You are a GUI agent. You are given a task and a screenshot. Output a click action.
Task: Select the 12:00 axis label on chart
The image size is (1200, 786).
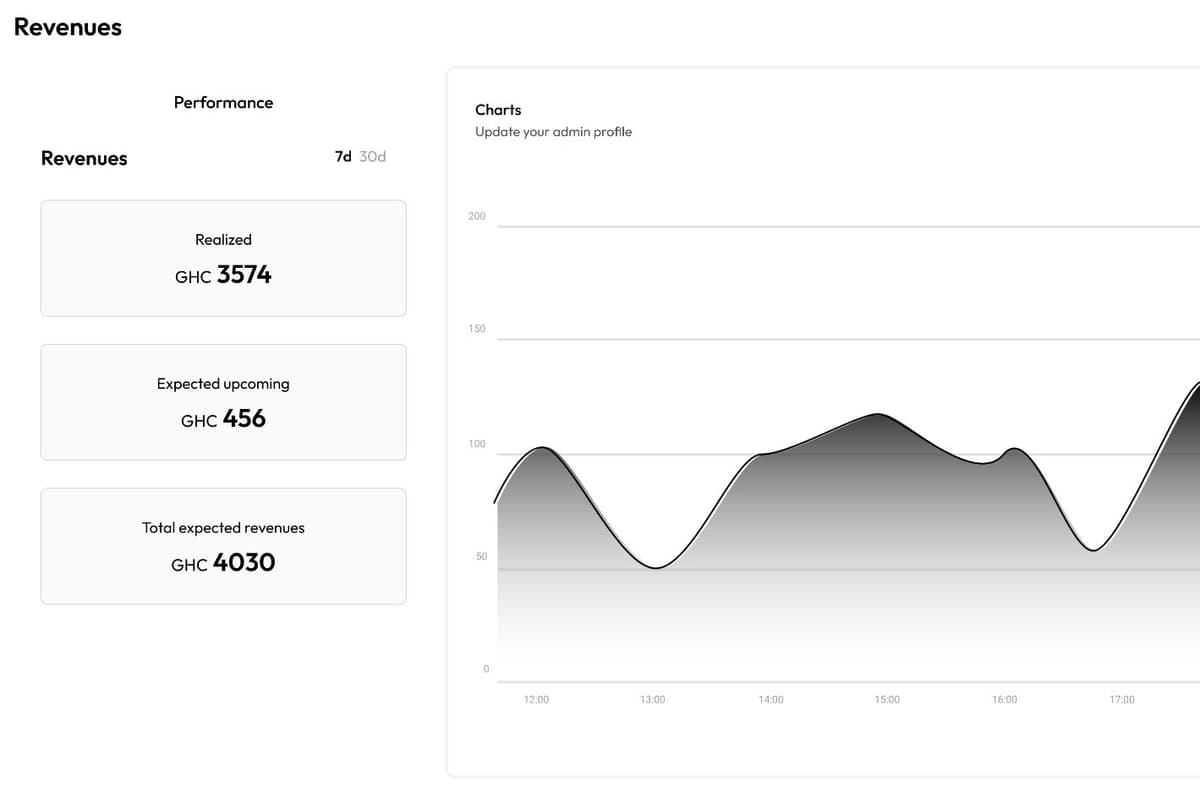pos(536,699)
